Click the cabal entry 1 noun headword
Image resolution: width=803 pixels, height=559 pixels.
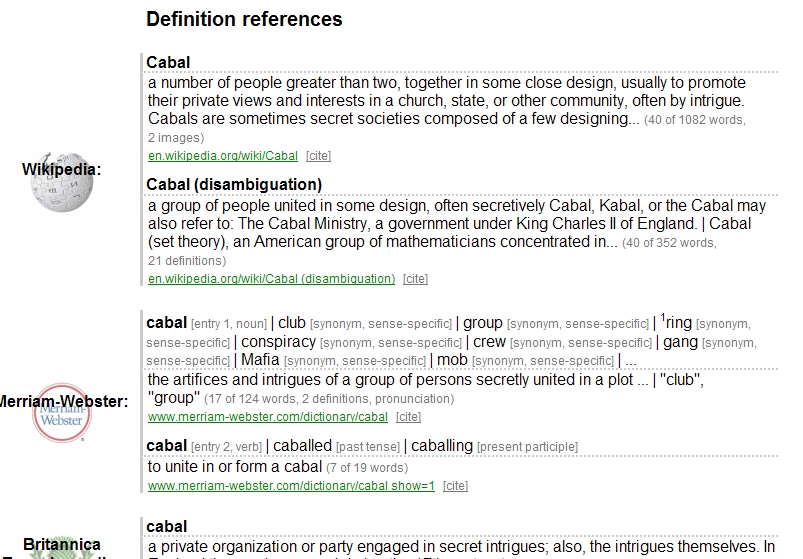click(x=166, y=323)
